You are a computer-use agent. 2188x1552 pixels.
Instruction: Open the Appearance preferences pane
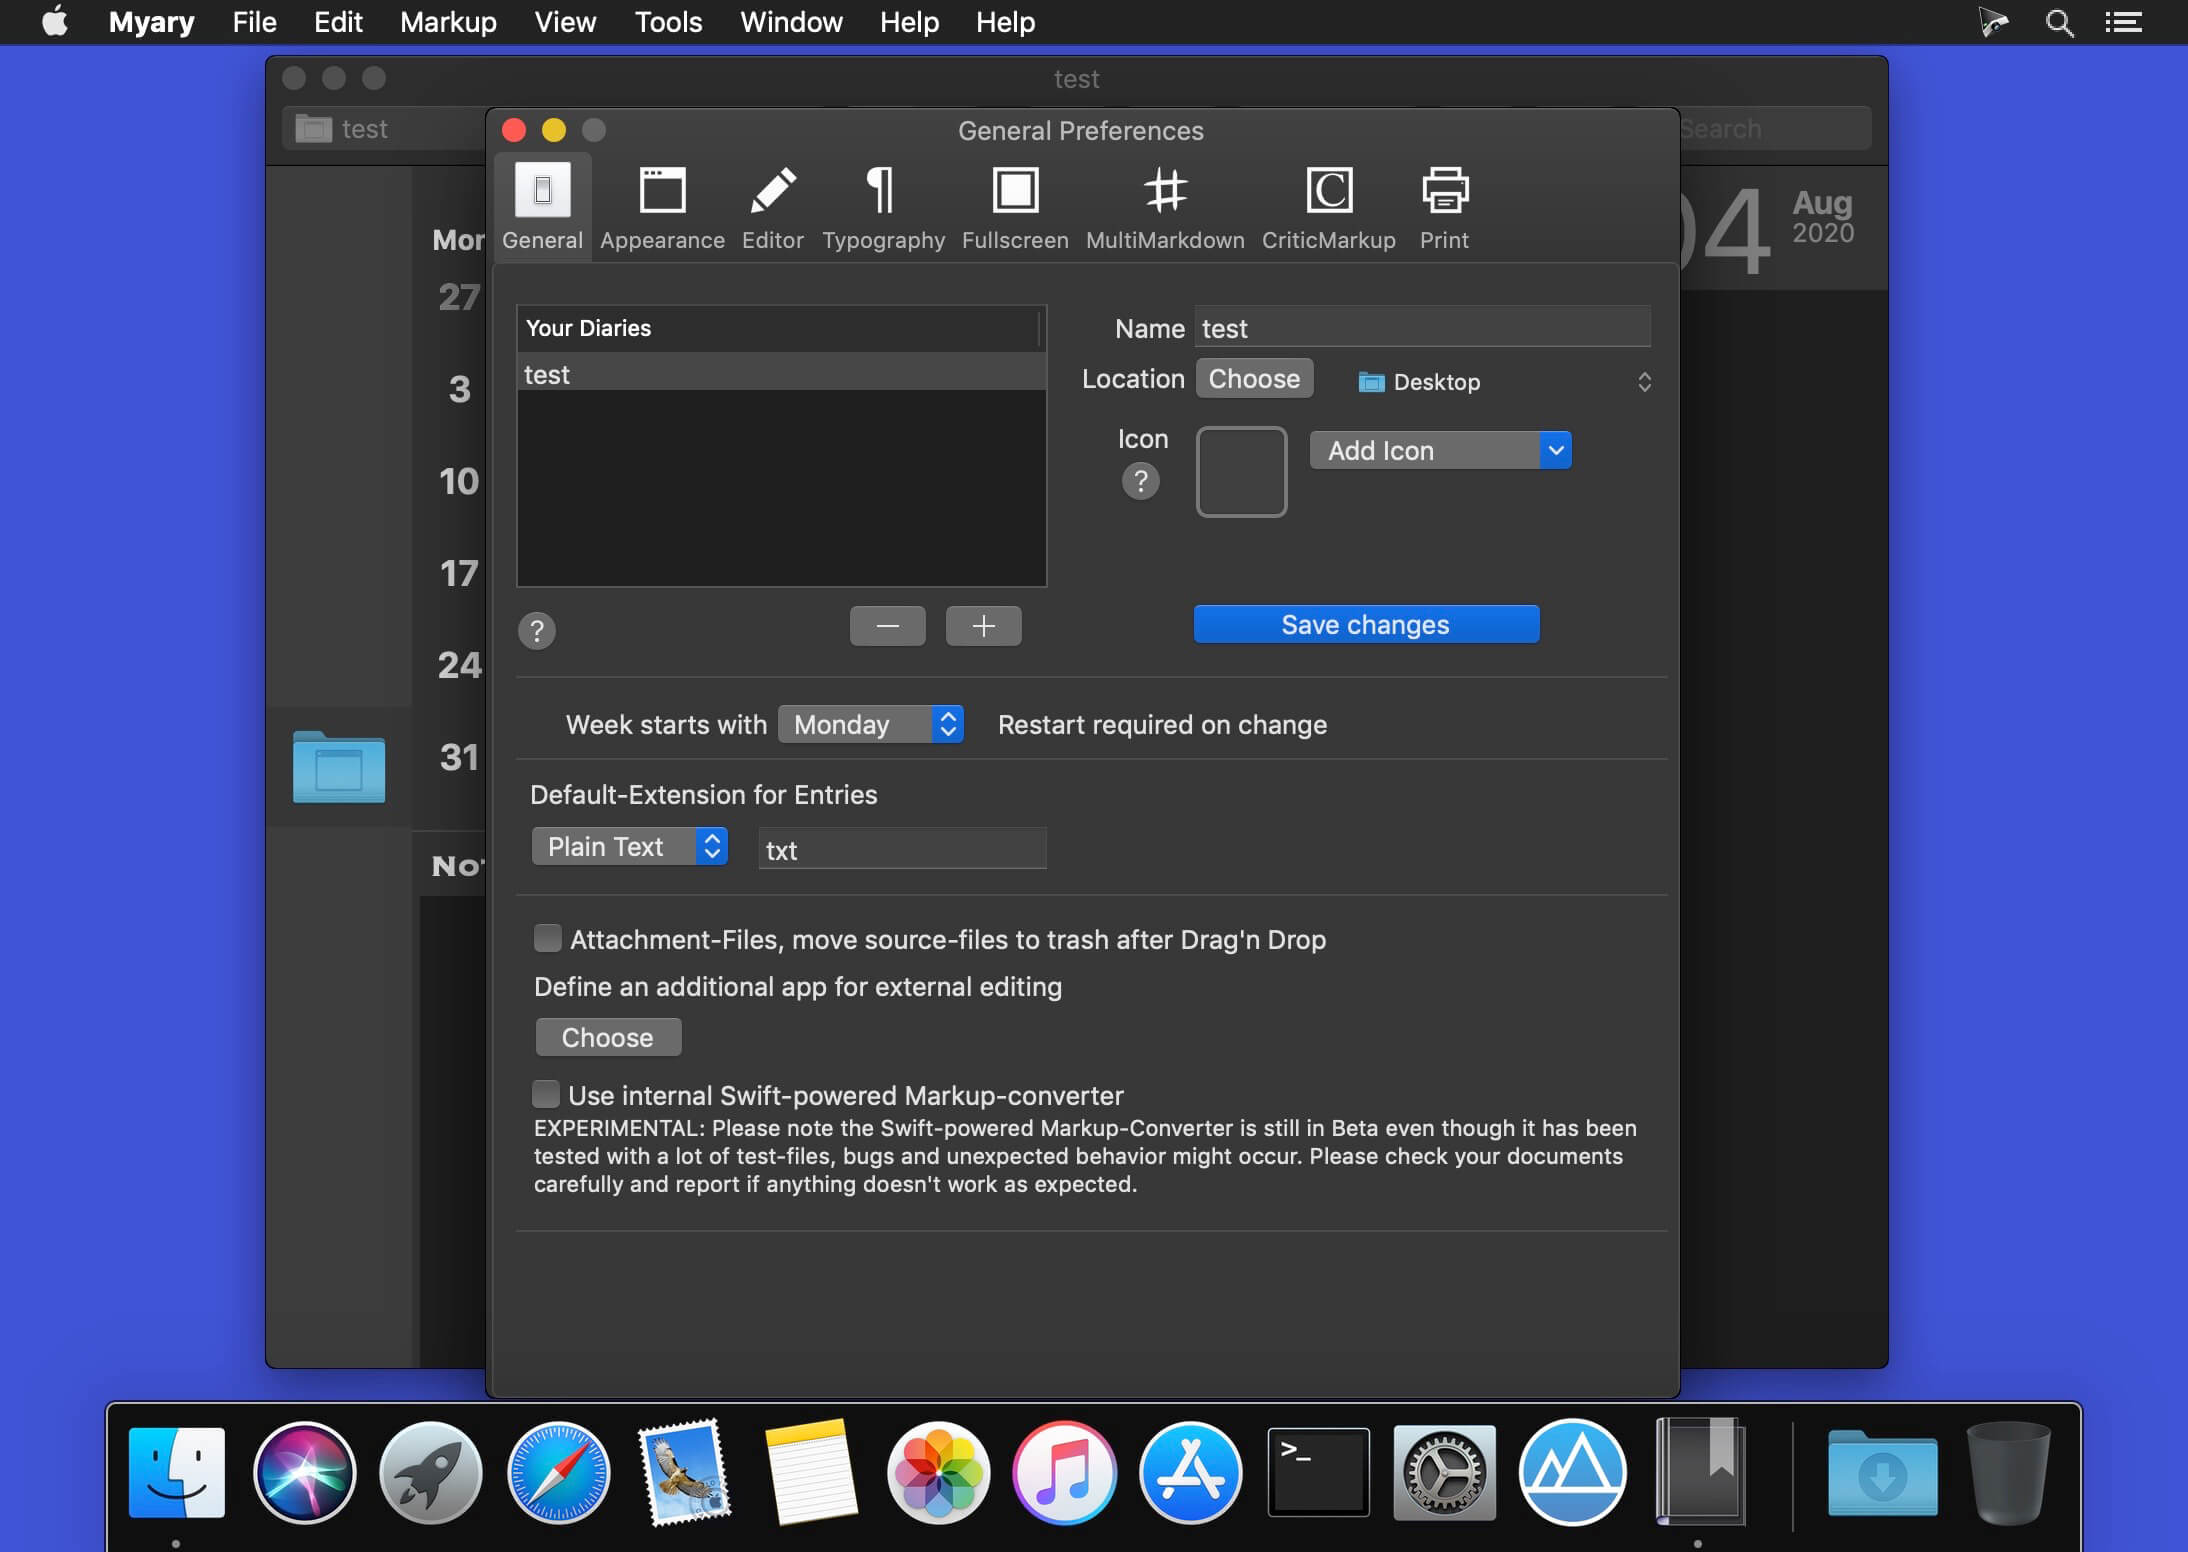tap(662, 208)
